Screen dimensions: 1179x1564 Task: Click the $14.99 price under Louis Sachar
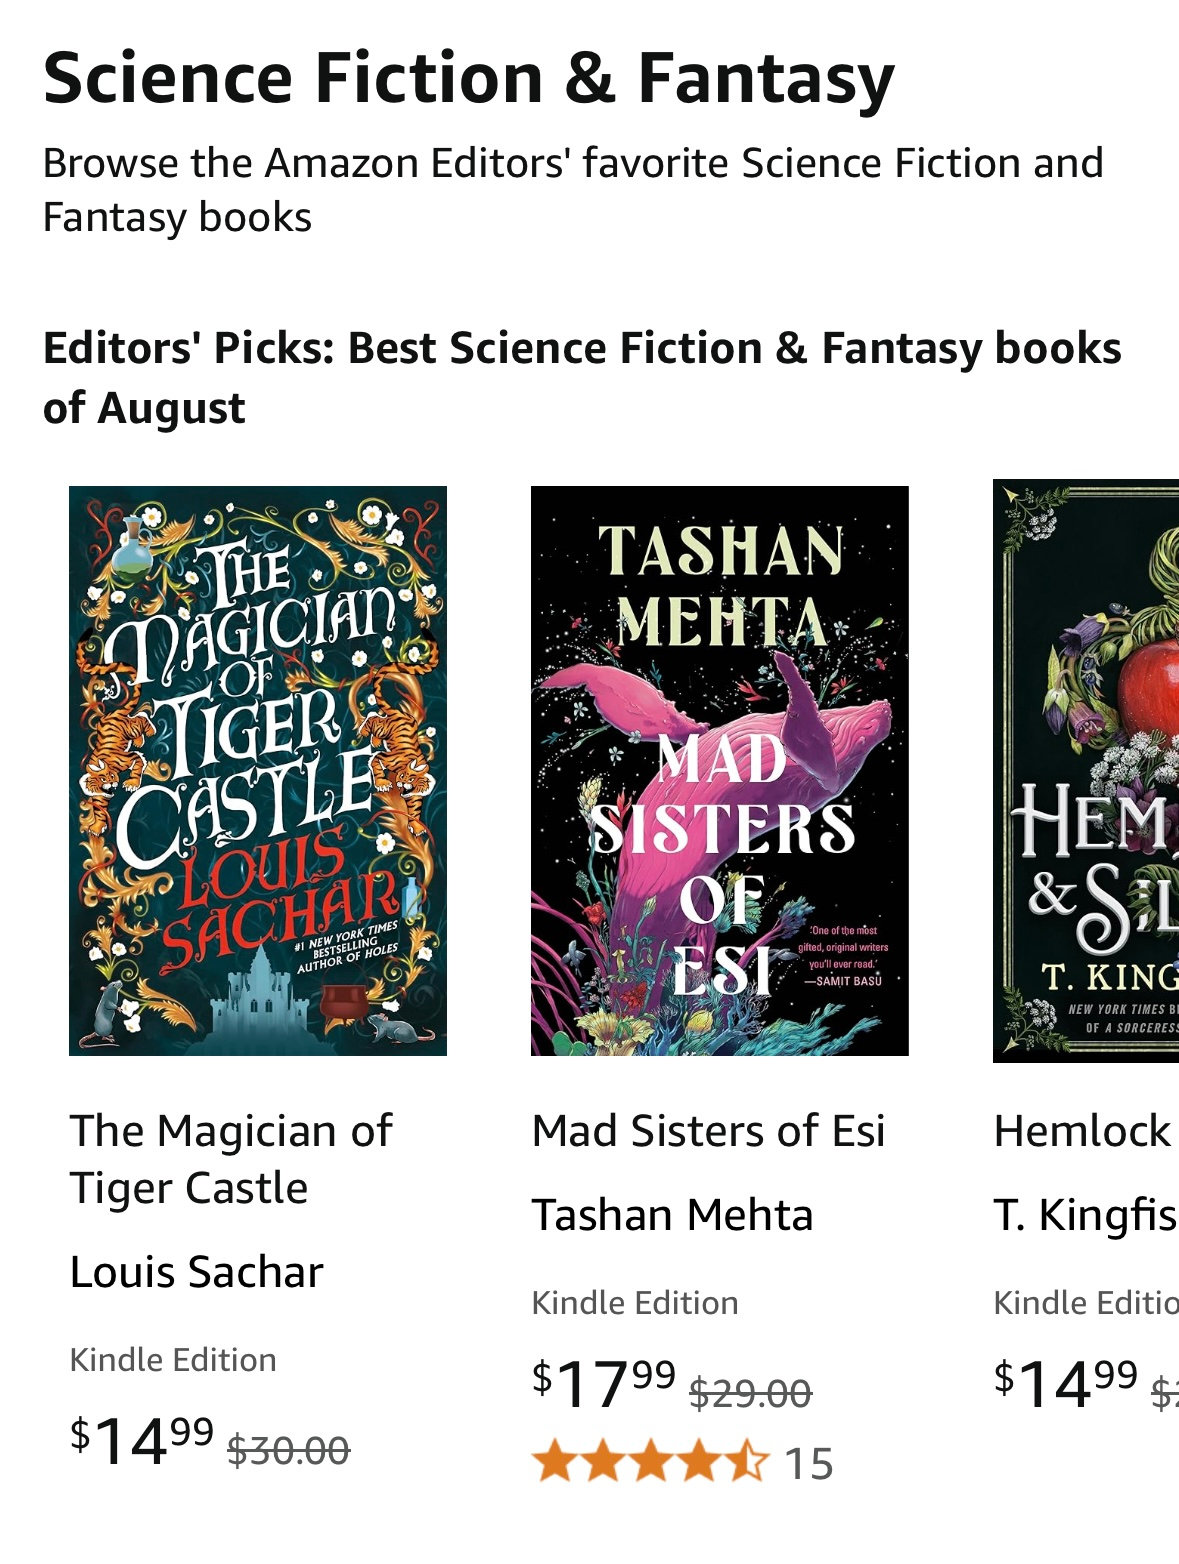(142, 1440)
